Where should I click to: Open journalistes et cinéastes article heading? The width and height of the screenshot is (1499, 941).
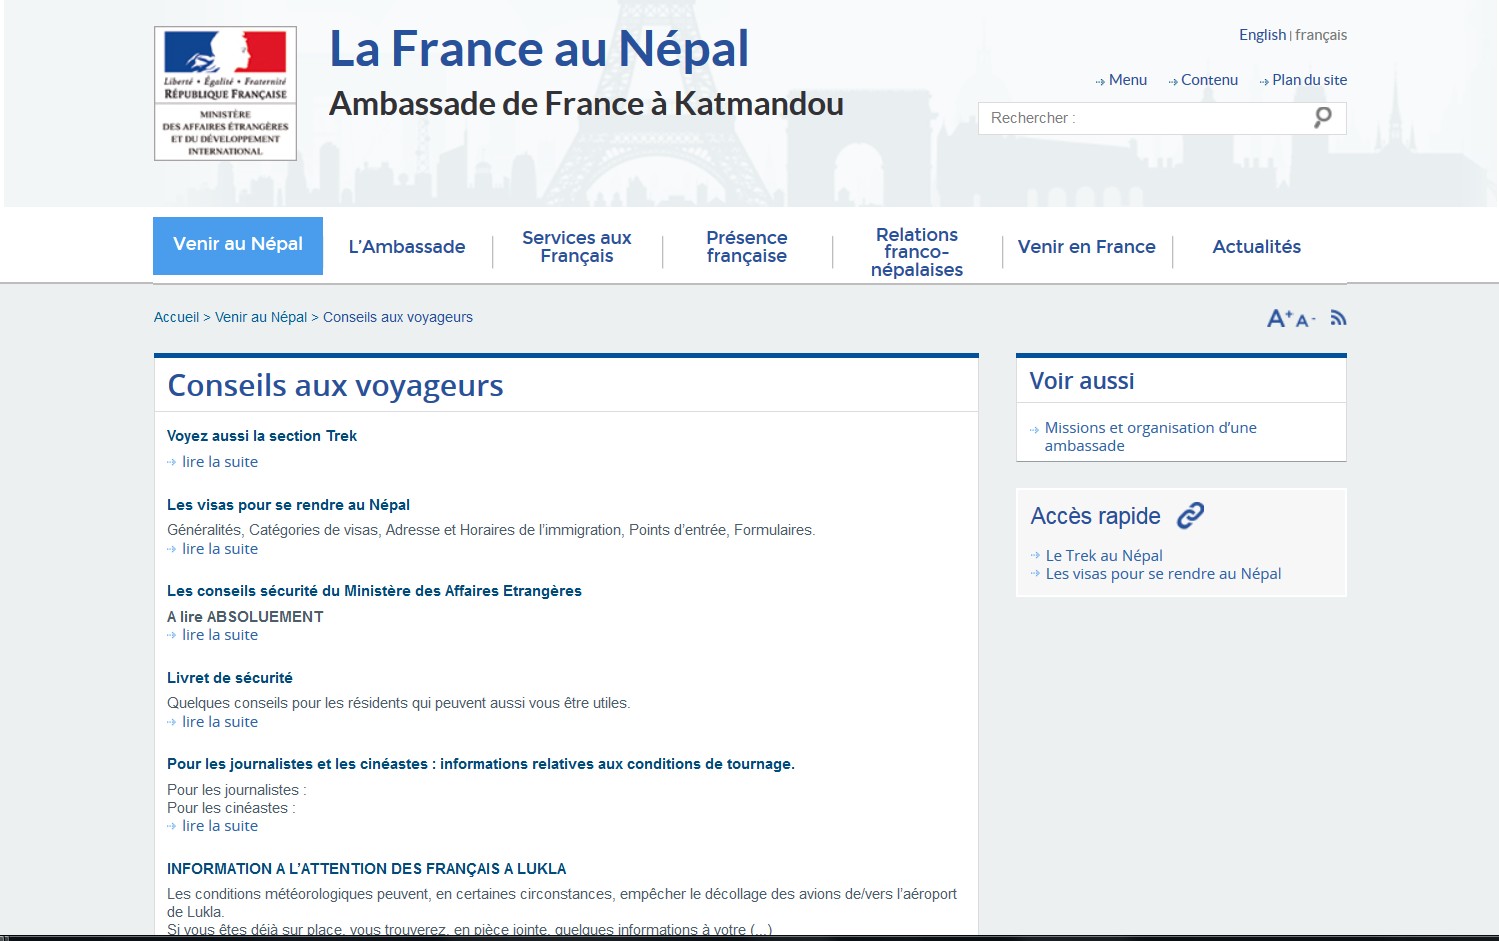tap(481, 764)
